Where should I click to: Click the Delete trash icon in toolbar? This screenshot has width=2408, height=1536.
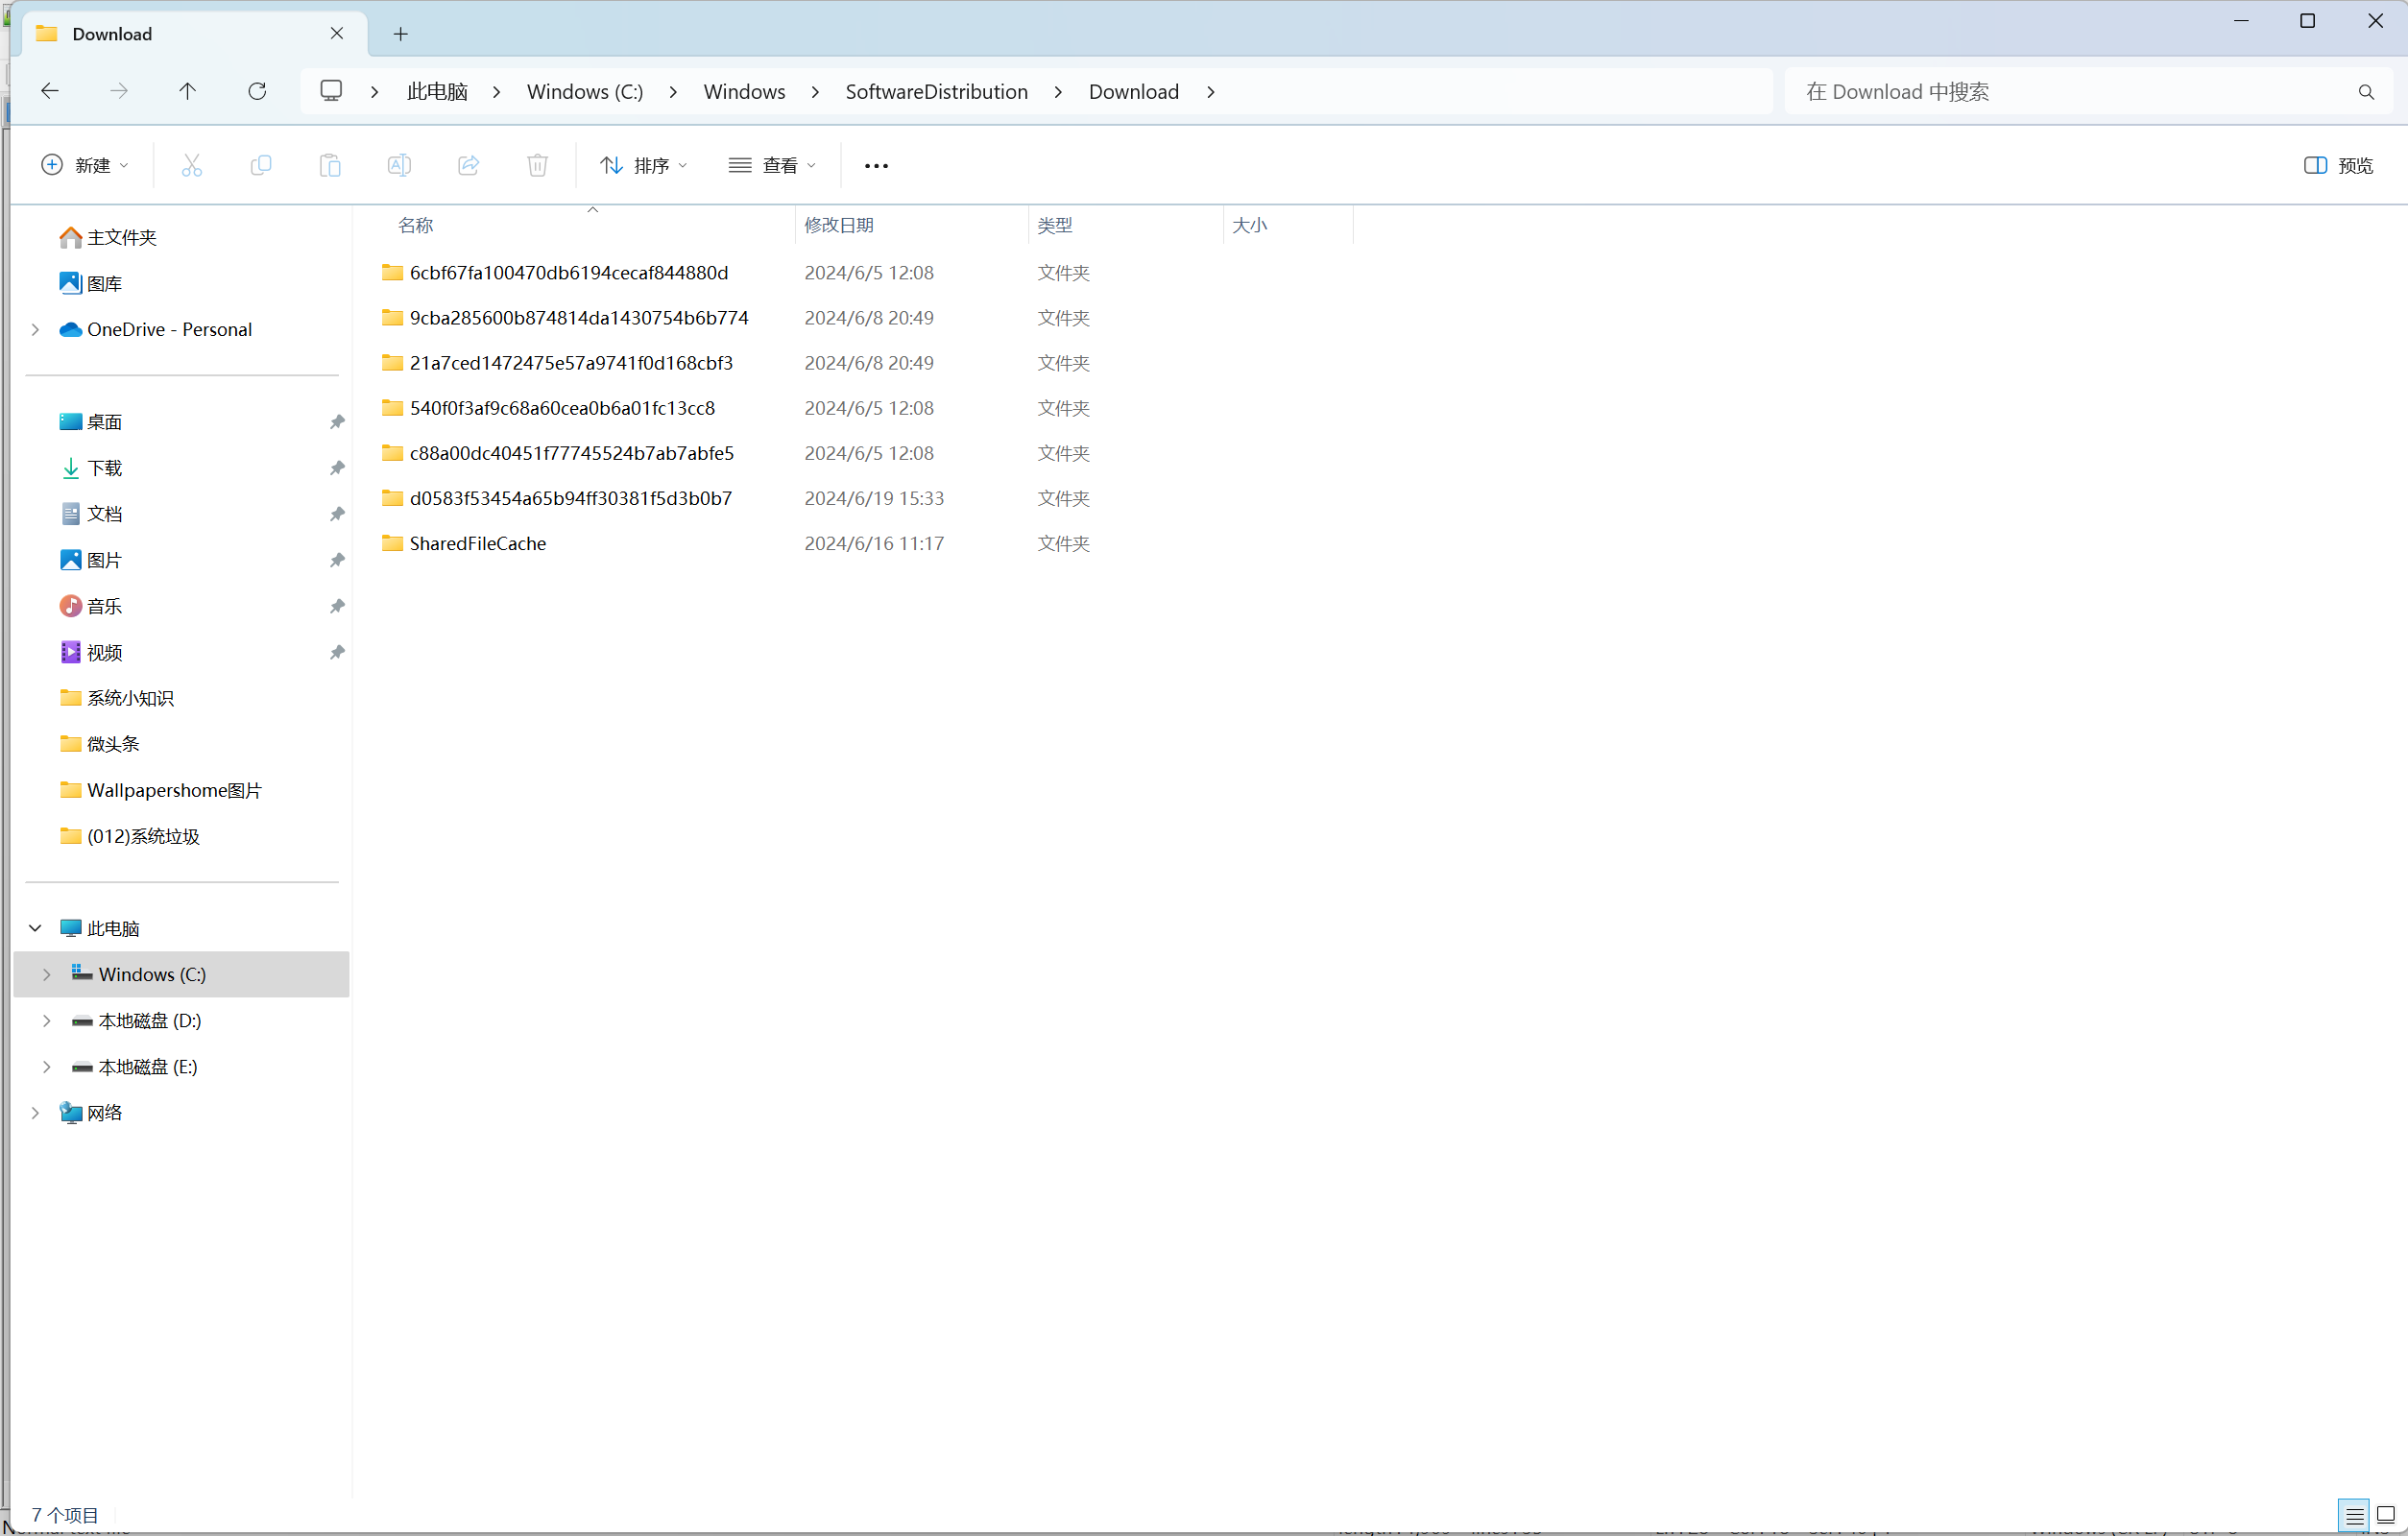tap(537, 165)
